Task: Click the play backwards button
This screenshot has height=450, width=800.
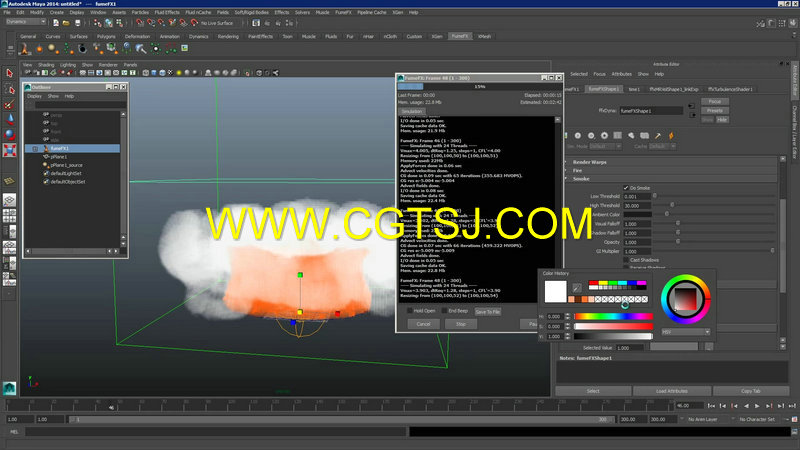Action: (x=746, y=406)
